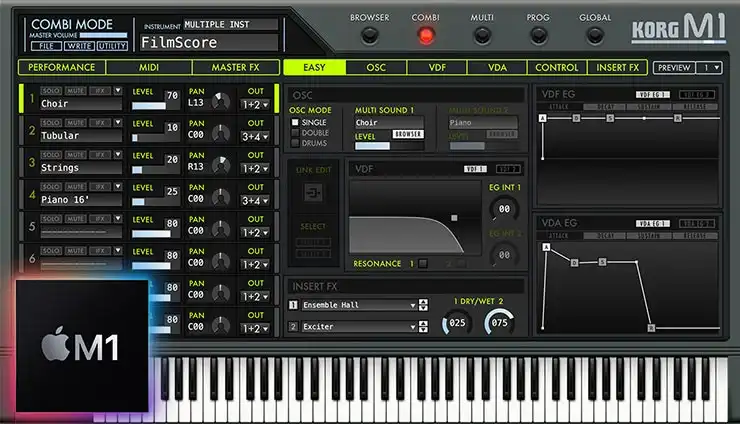Open the PERFORMANCE tab
This screenshot has height=424, width=740.
click(62, 68)
